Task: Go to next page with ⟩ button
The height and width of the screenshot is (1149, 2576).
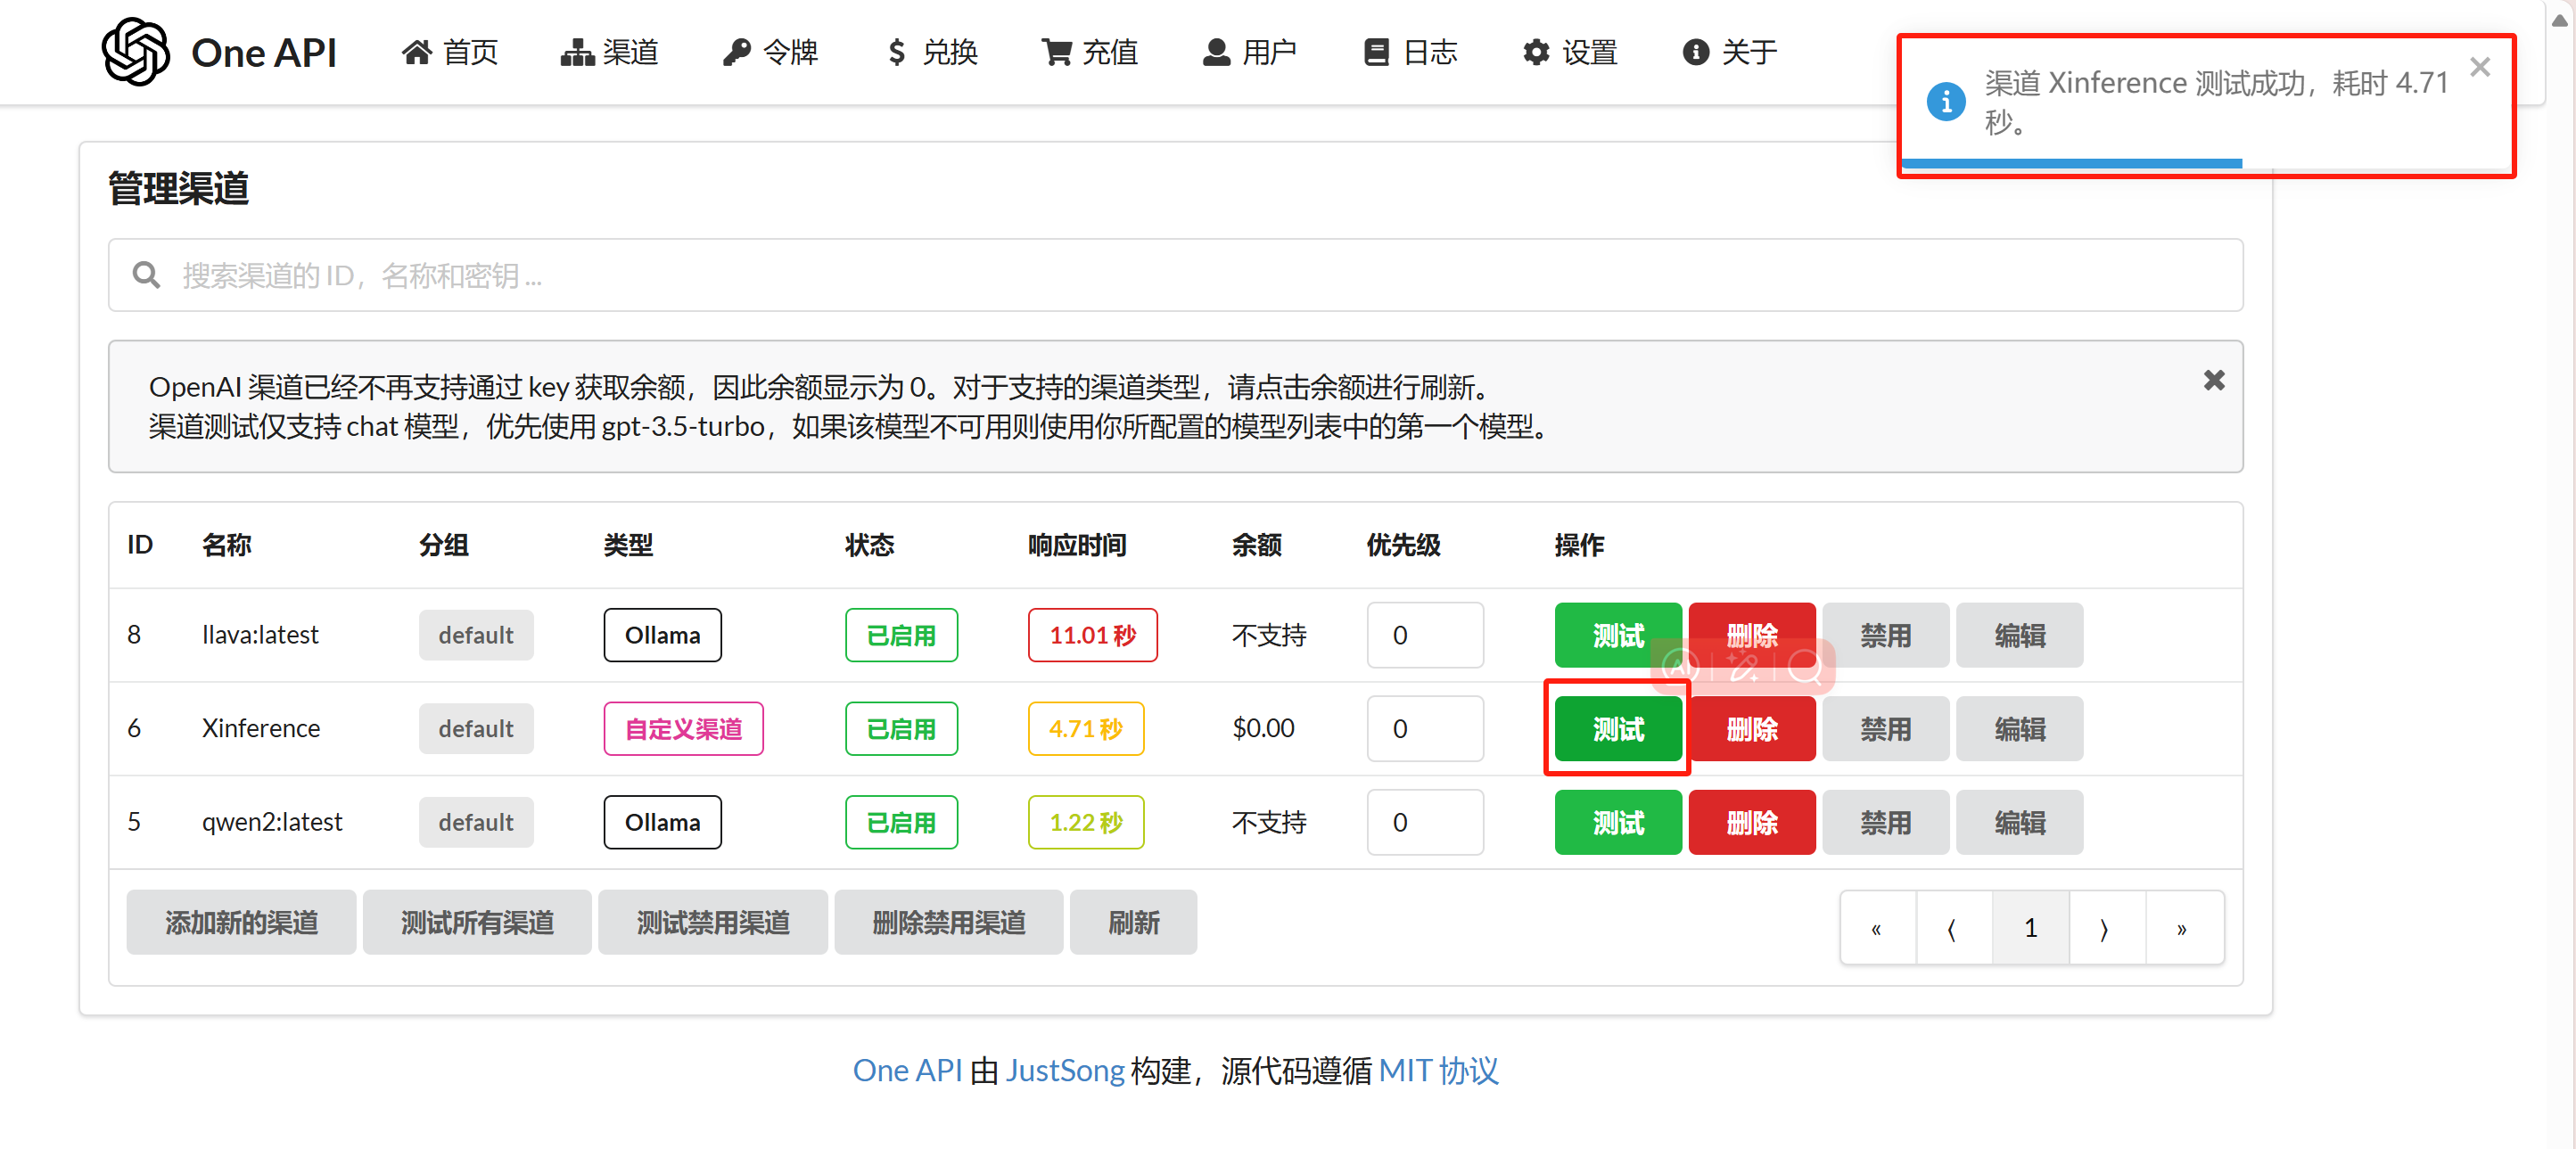Action: tap(2107, 928)
